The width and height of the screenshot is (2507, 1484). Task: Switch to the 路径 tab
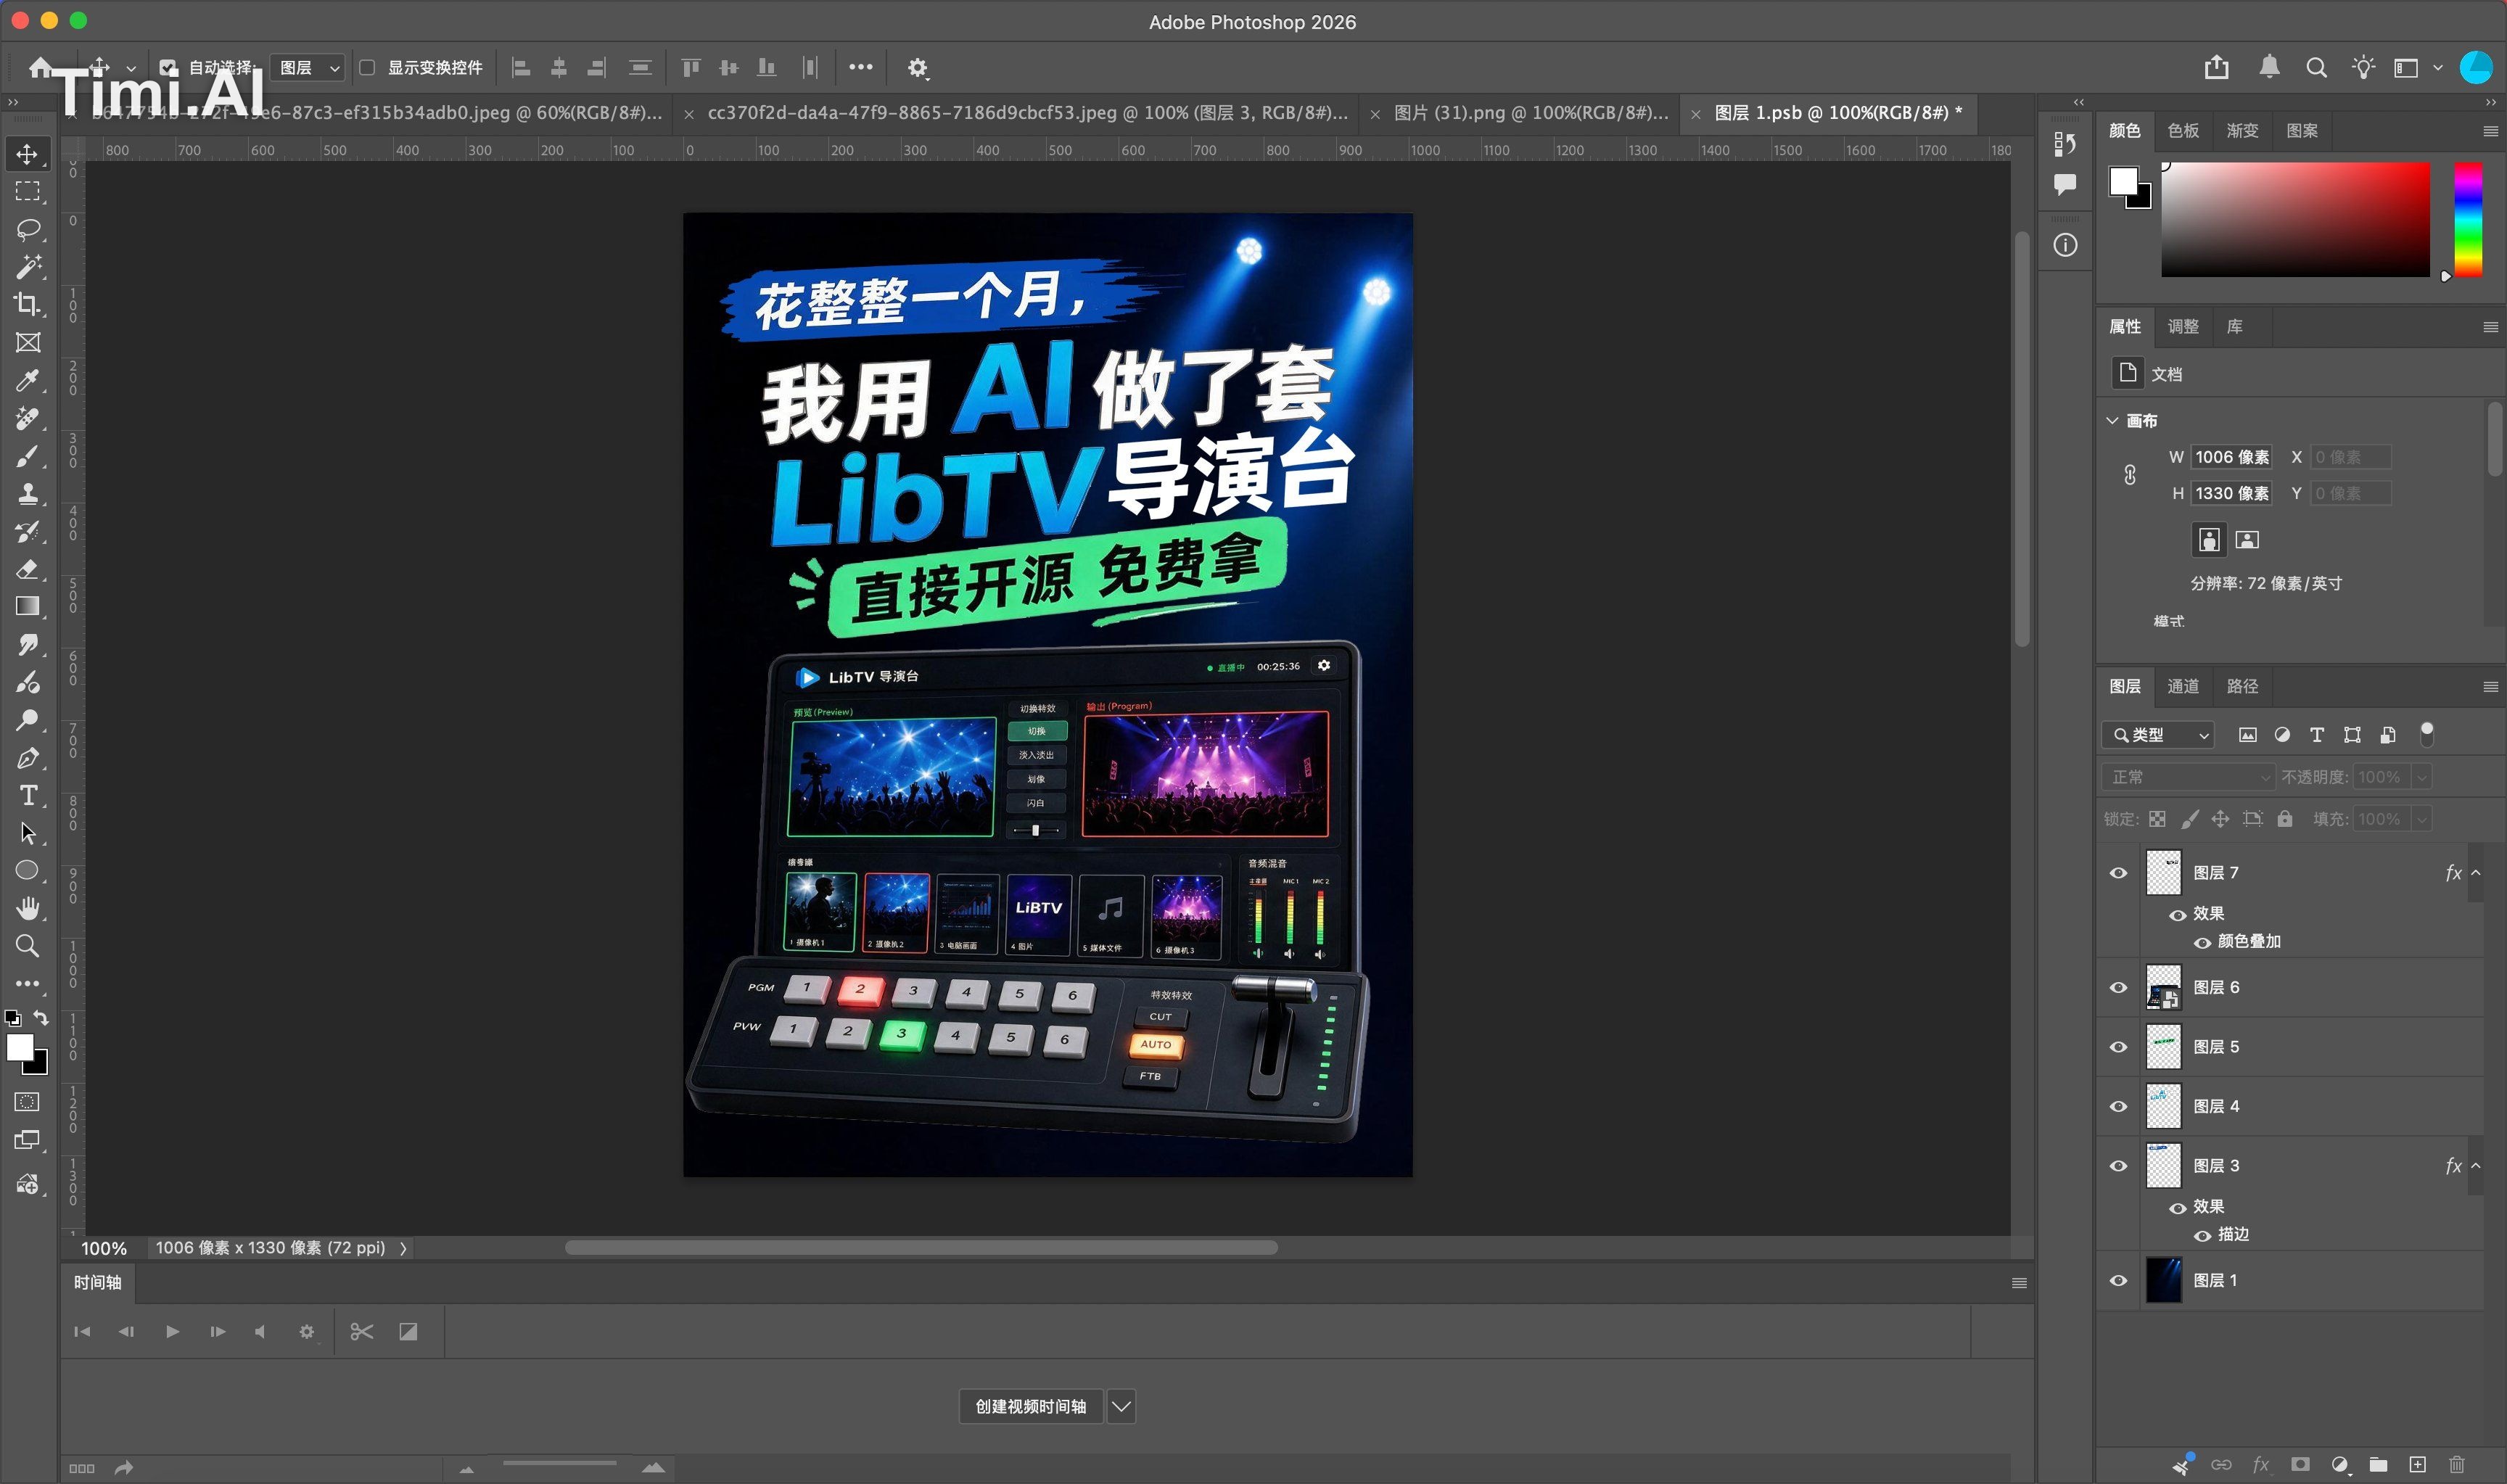coord(2242,686)
